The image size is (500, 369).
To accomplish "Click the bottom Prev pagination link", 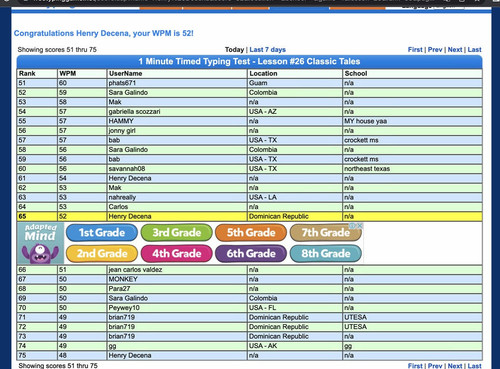I will tap(435, 366).
